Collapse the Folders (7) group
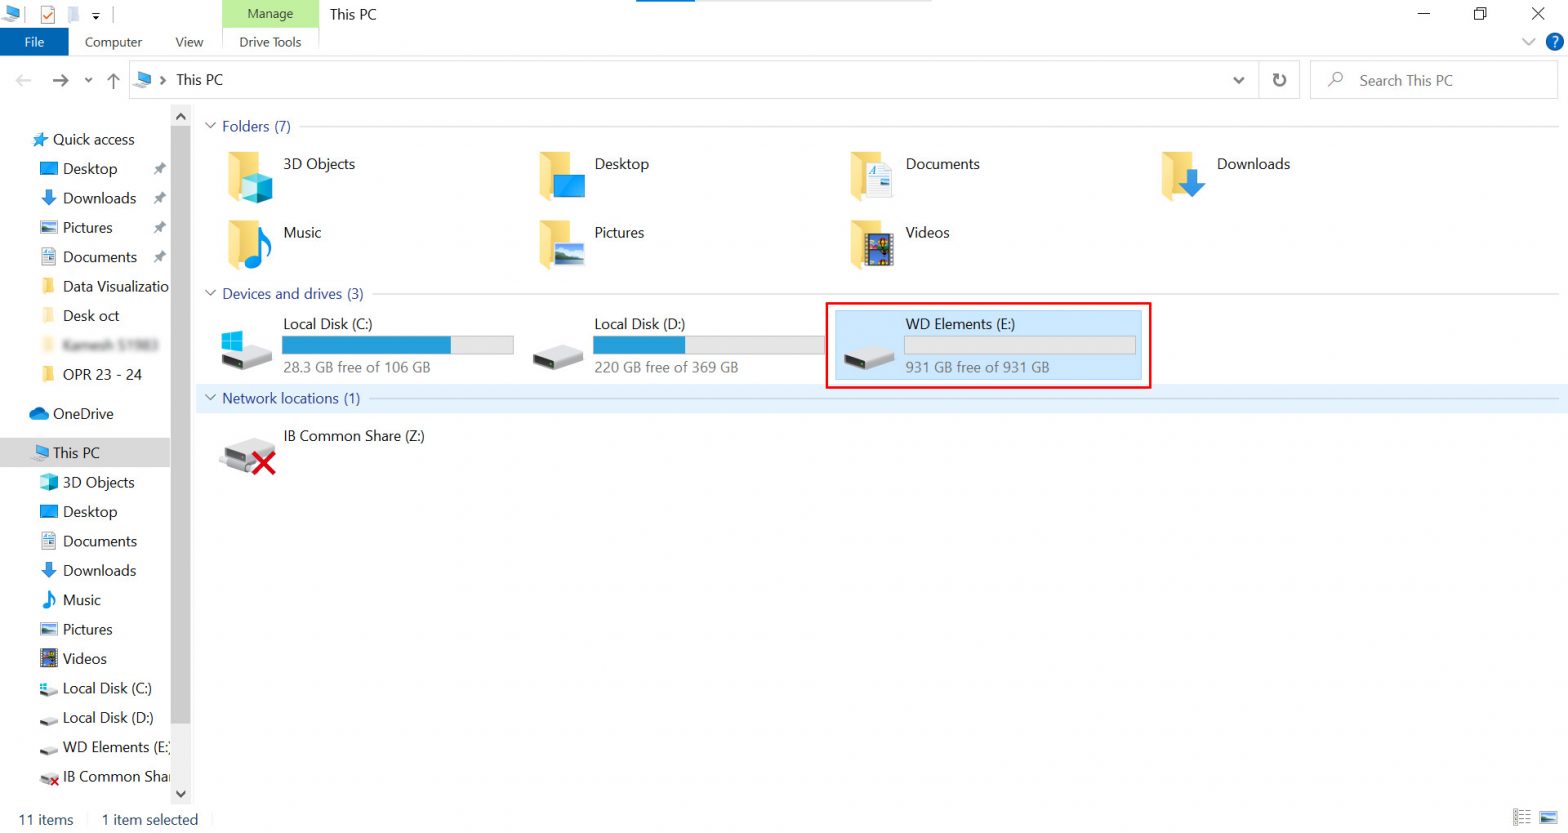 210,126
